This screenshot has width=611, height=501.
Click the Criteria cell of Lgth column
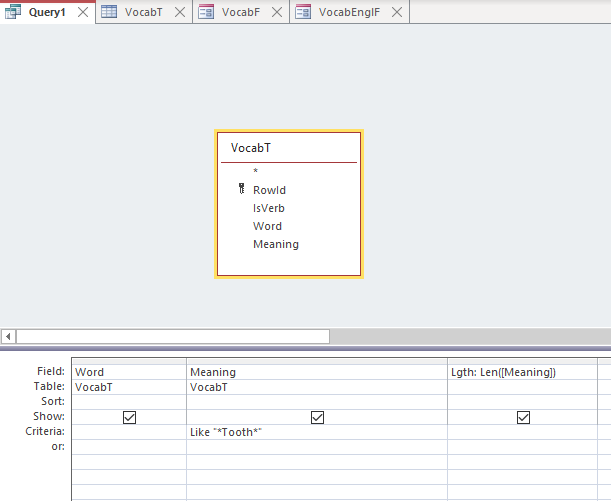click(x=522, y=432)
